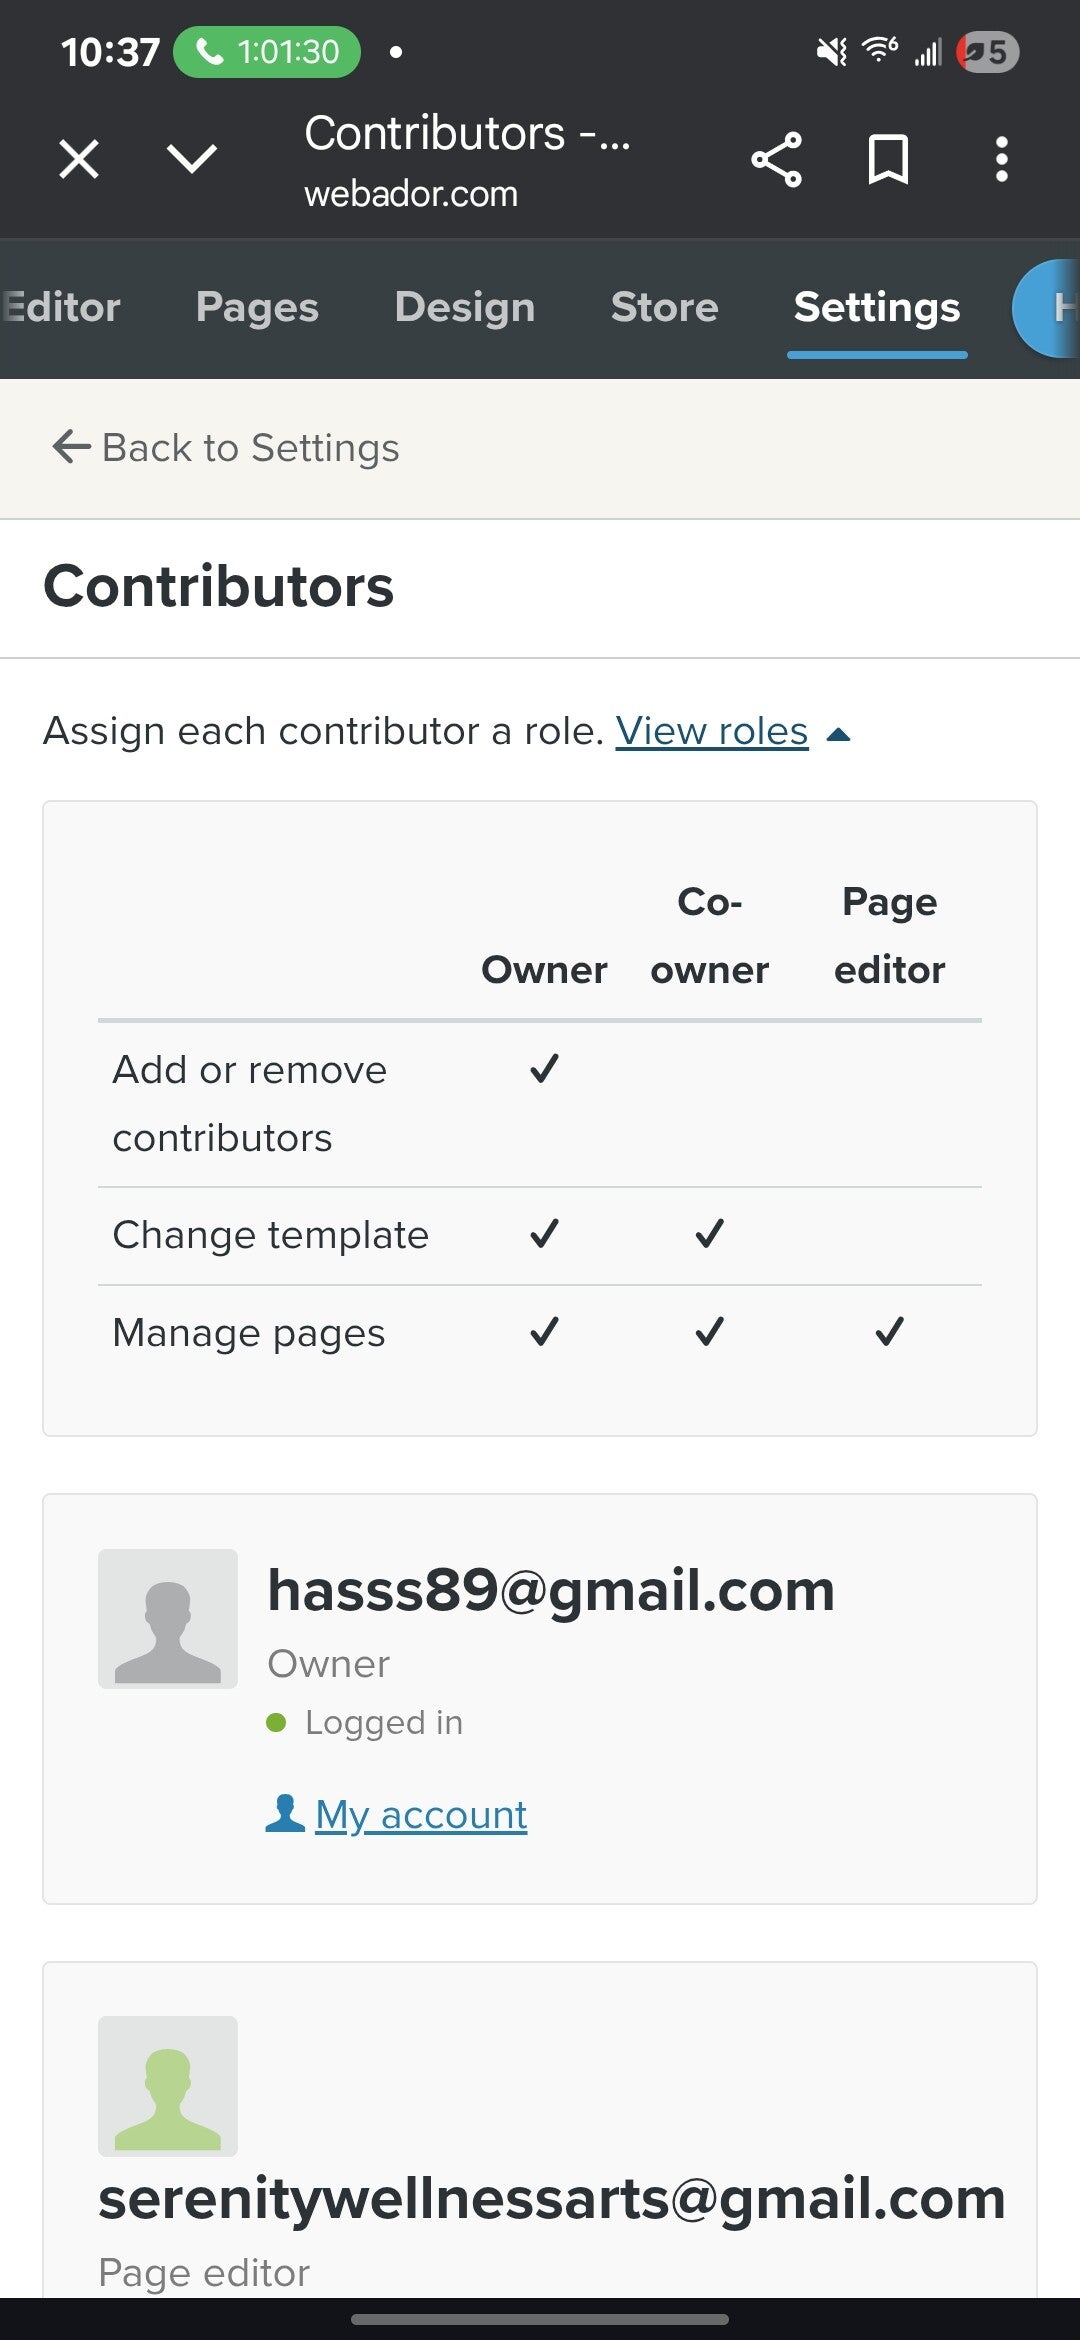The width and height of the screenshot is (1080, 2340).
Task: Switch to the Design tab
Action: pyautogui.click(x=465, y=307)
